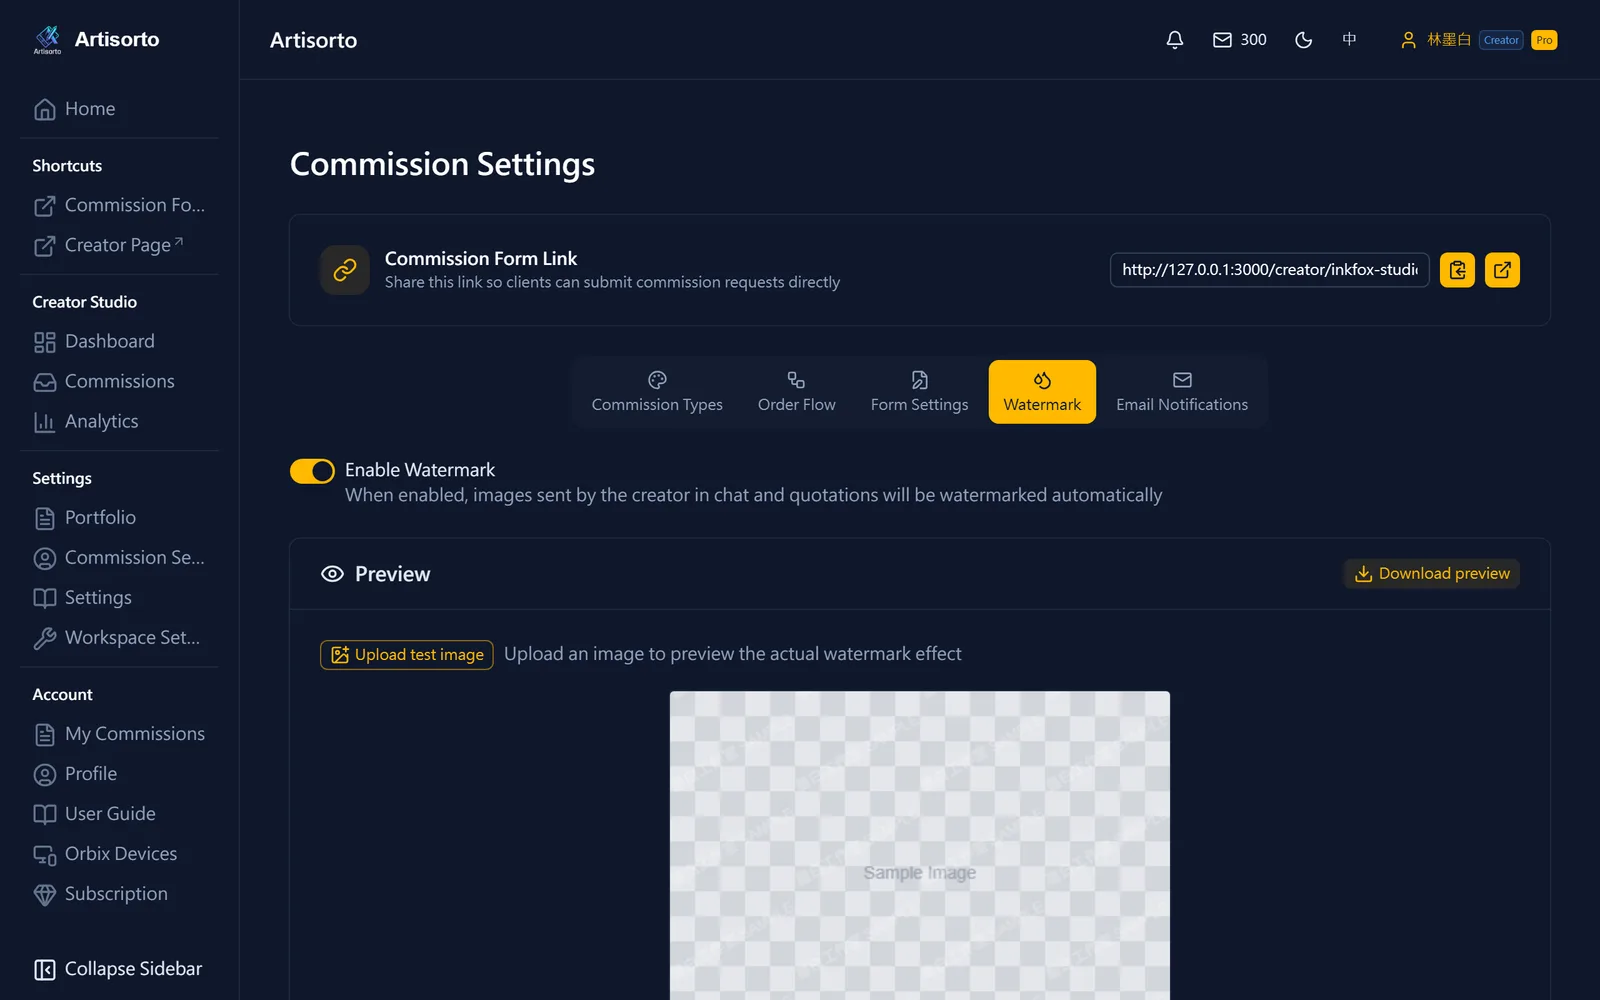Go to Orbix Devices in the sidebar
The width and height of the screenshot is (1600, 1000).
click(119, 854)
